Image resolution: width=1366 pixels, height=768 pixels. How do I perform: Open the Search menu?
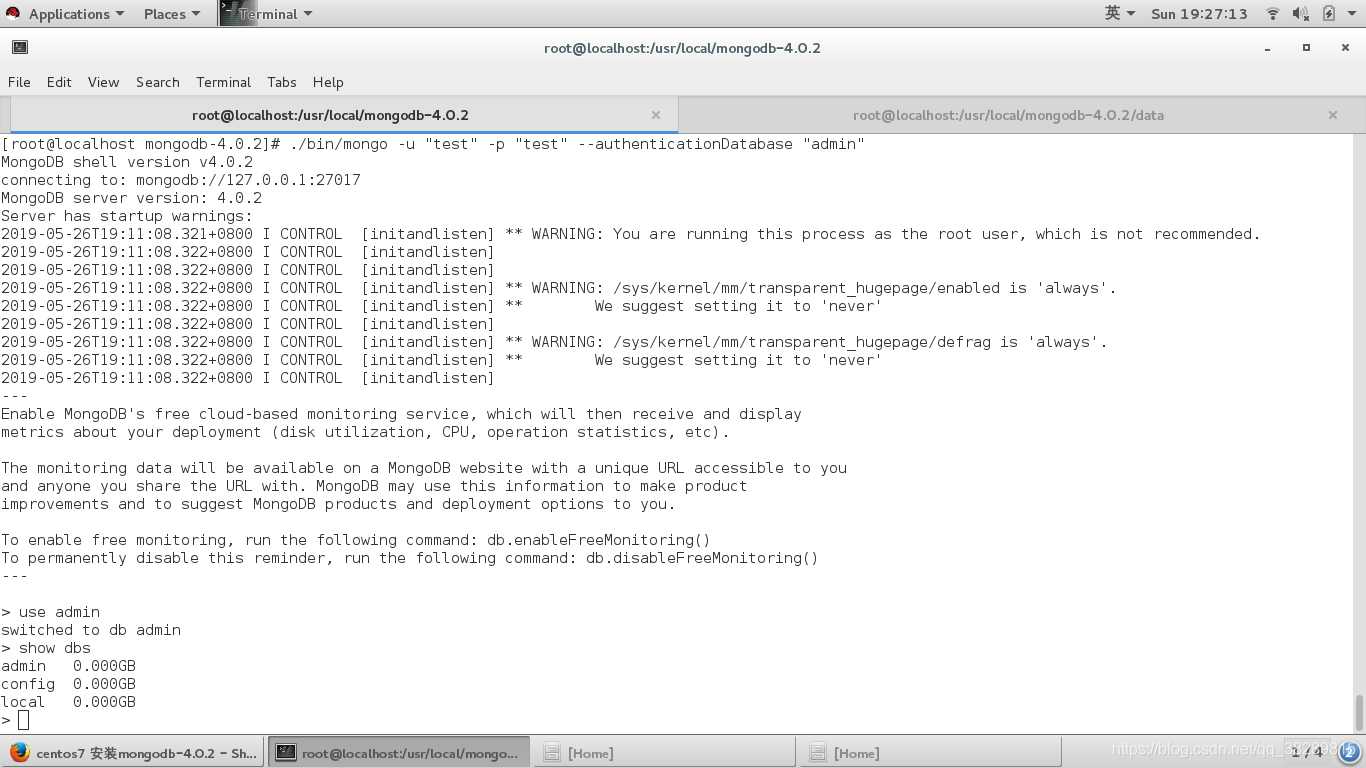coord(158,82)
